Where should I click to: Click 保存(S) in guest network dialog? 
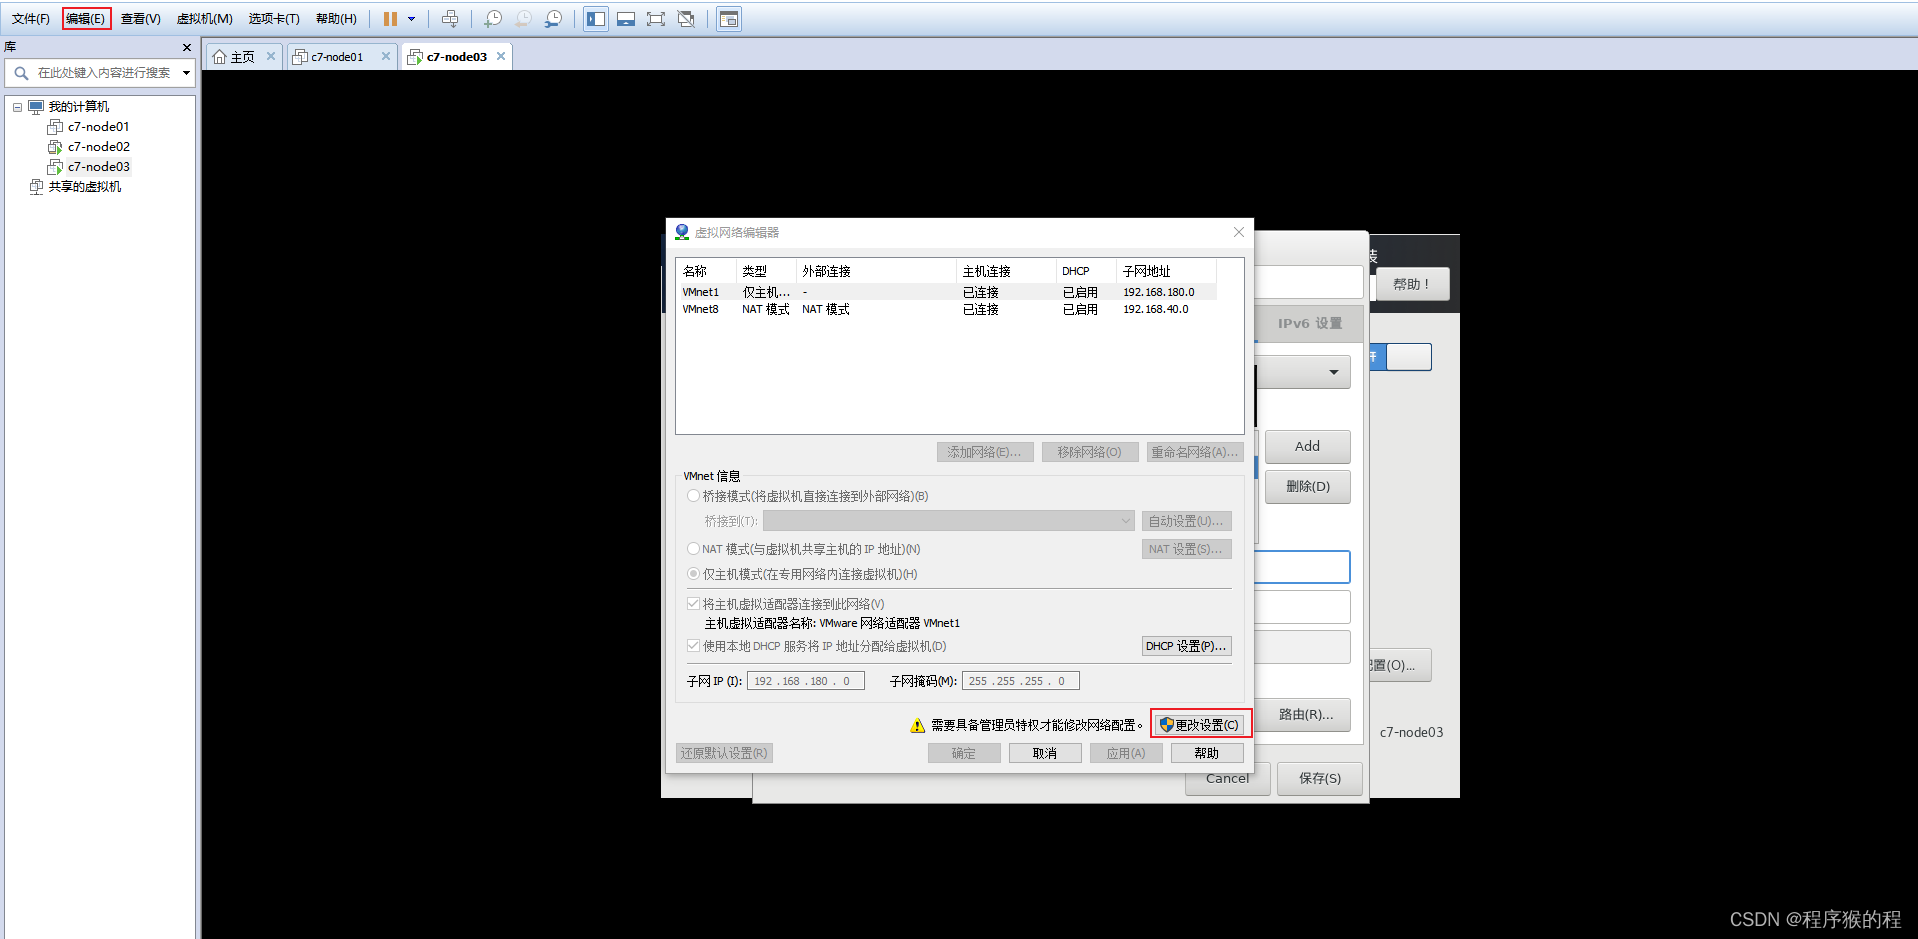pyautogui.click(x=1320, y=778)
